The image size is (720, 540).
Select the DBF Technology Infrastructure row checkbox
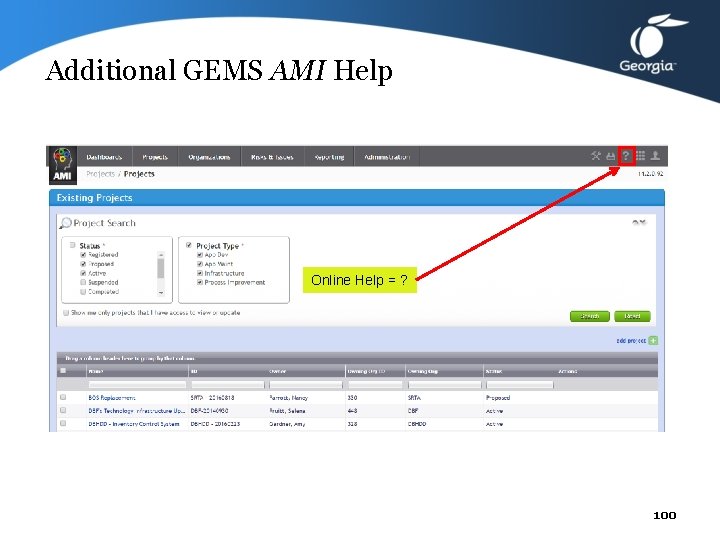(63, 410)
